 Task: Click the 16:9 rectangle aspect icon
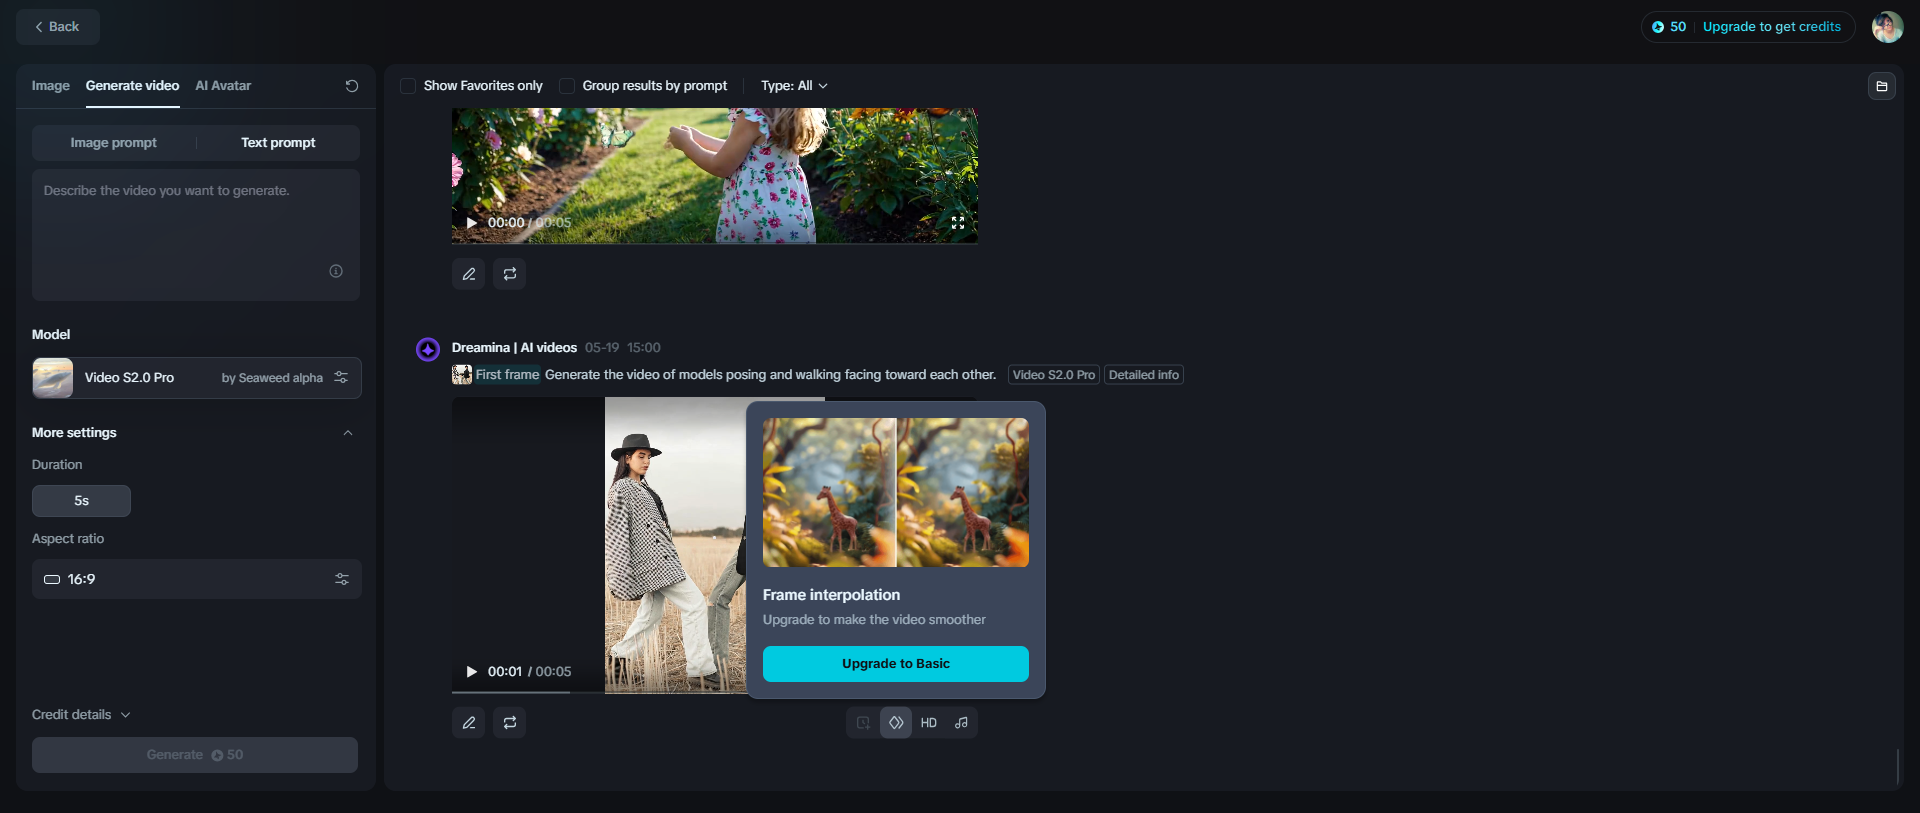52,579
